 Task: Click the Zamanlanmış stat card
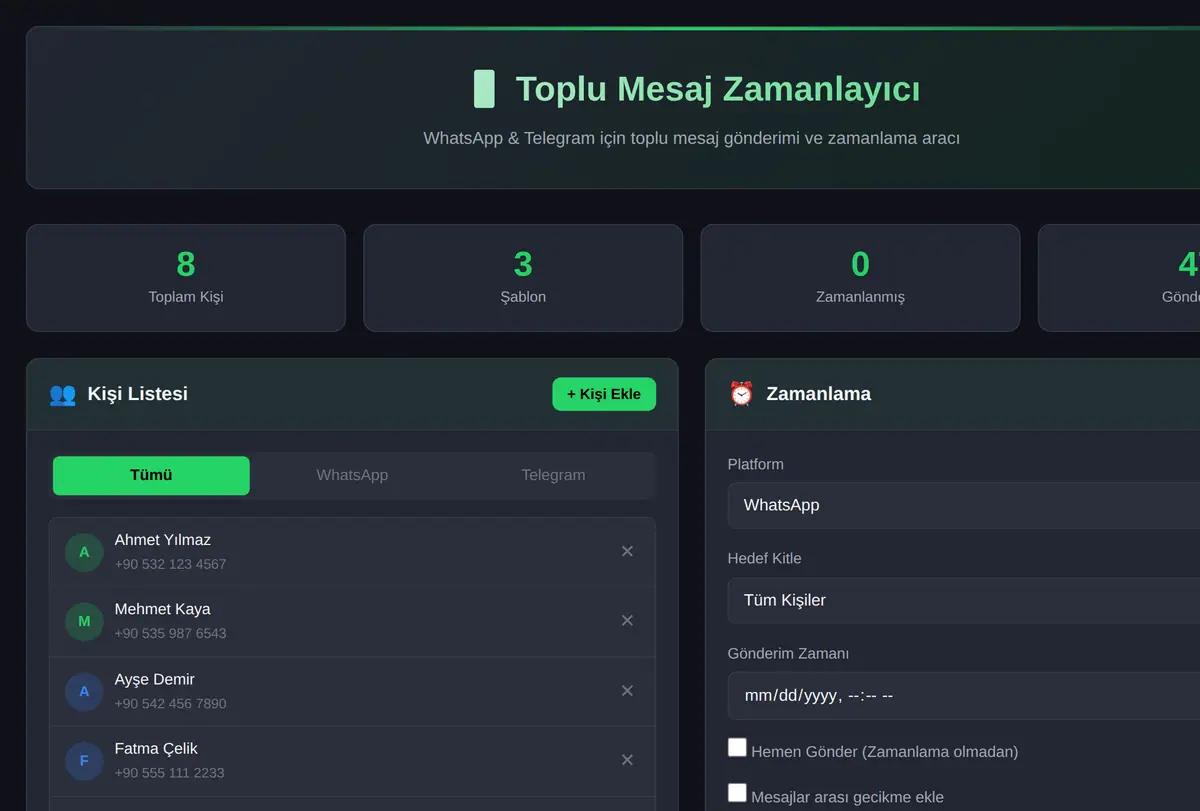[x=860, y=278]
